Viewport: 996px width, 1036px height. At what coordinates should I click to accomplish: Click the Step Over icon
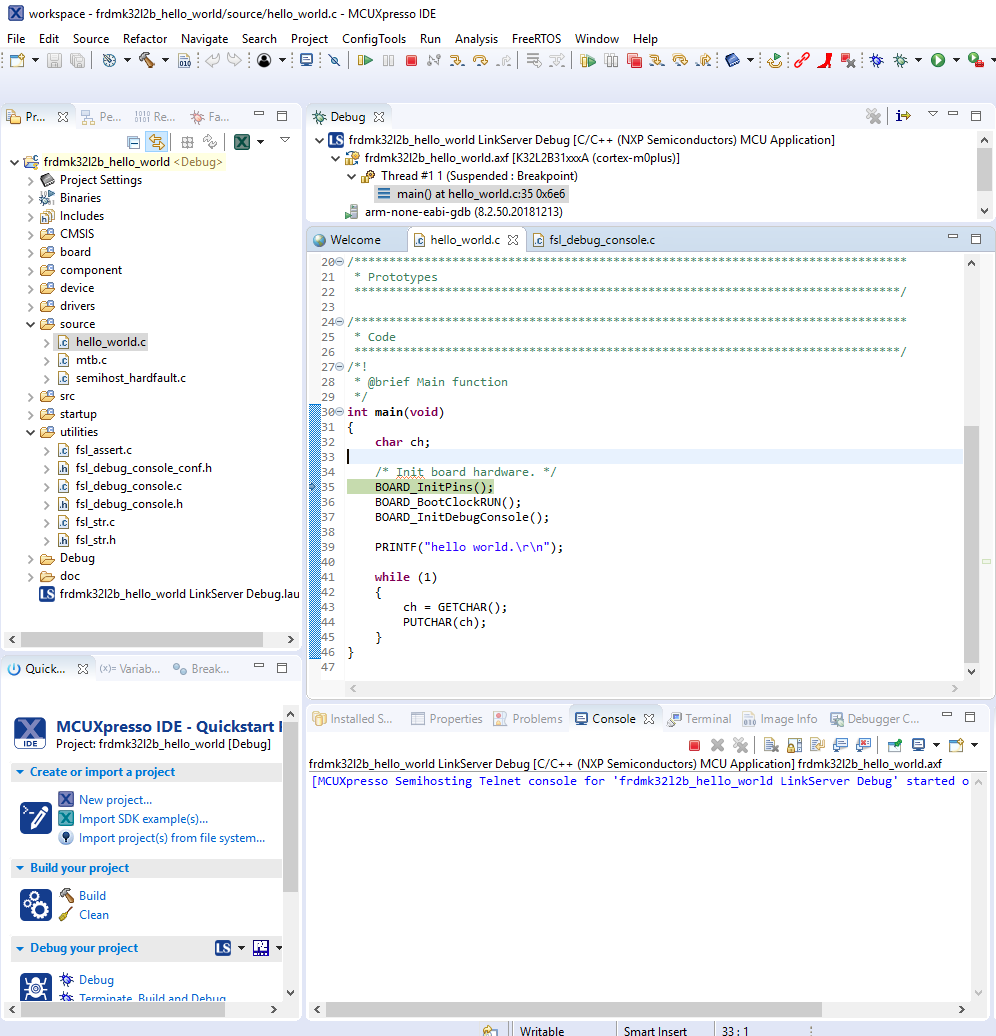tap(480, 61)
